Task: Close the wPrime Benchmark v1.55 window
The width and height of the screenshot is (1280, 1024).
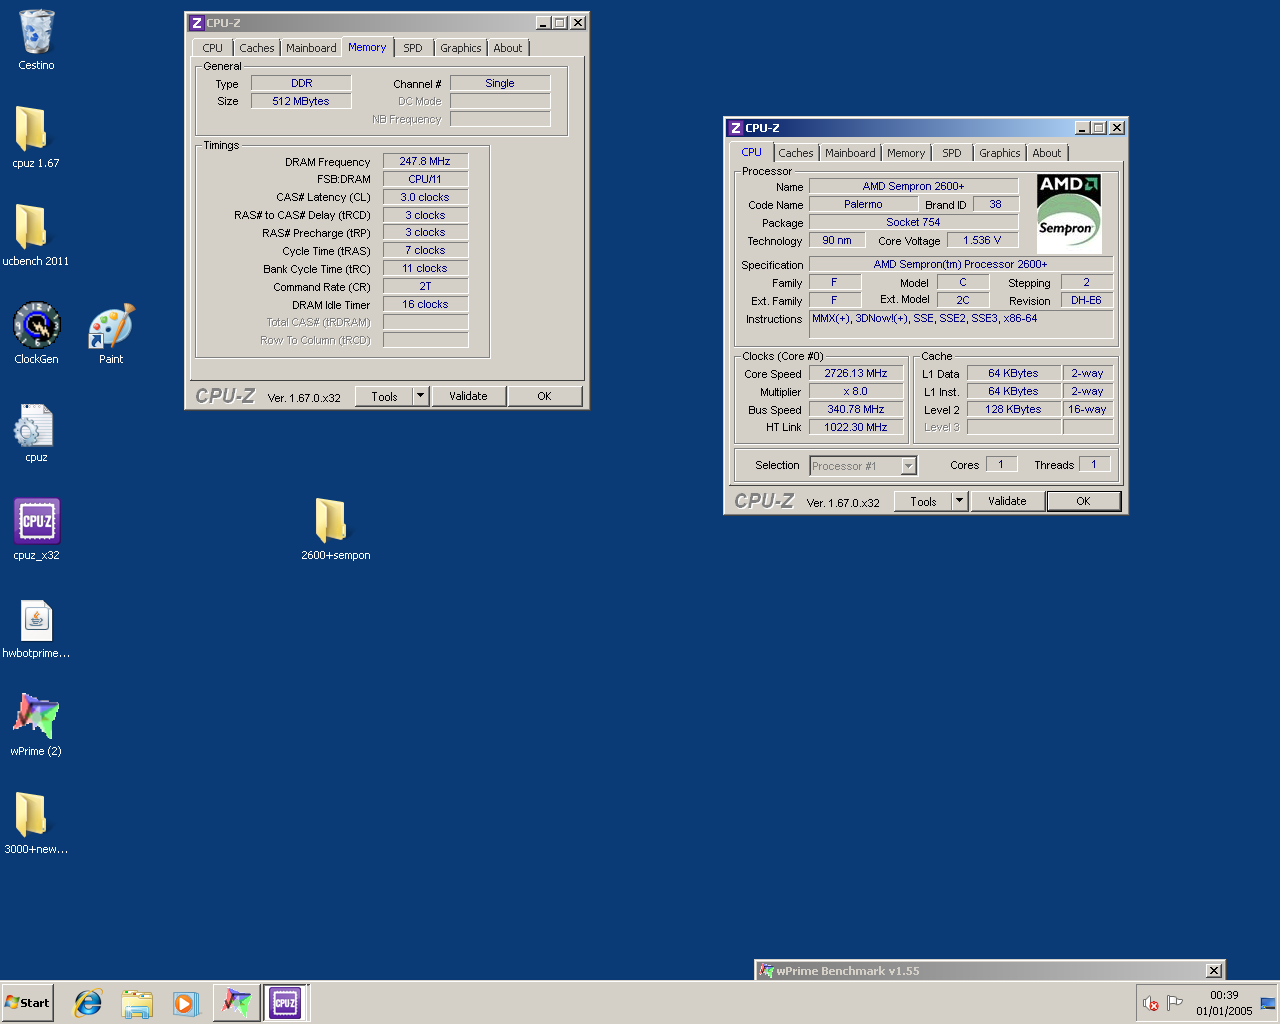Action: point(1213,971)
